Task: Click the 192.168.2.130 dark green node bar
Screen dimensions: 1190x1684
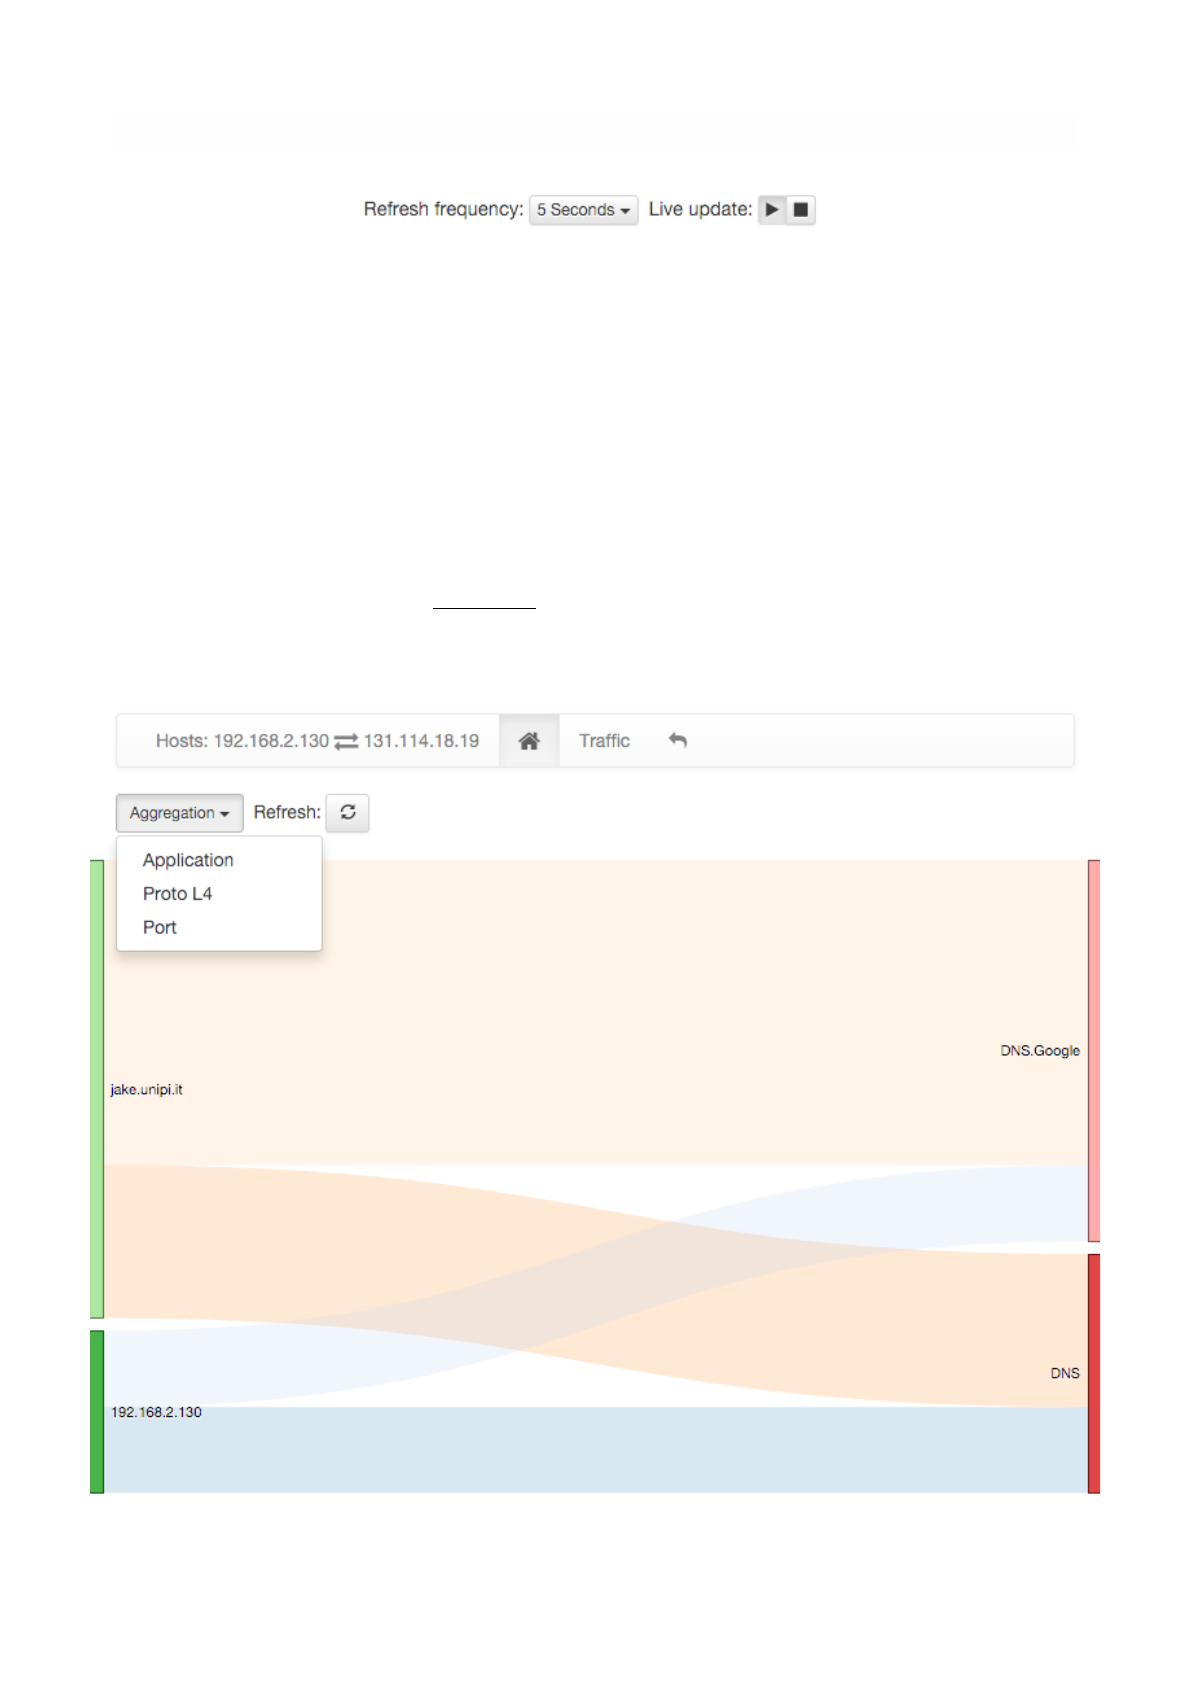Action: 97,1411
